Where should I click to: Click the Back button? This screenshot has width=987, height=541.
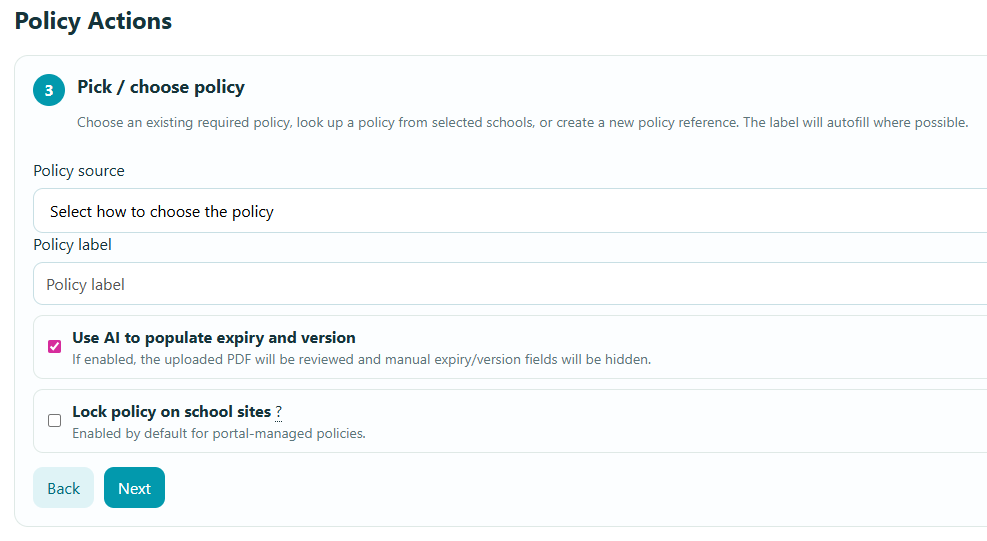coord(63,488)
